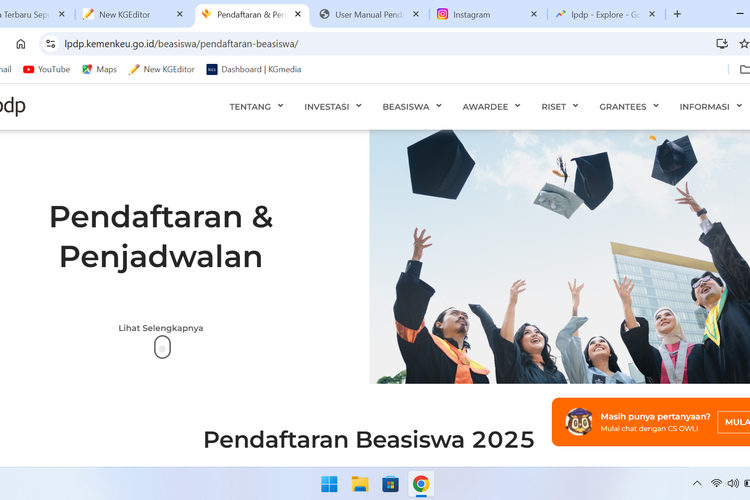Open Maps bookmark
The width and height of the screenshot is (750, 500).
tap(99, 69)
